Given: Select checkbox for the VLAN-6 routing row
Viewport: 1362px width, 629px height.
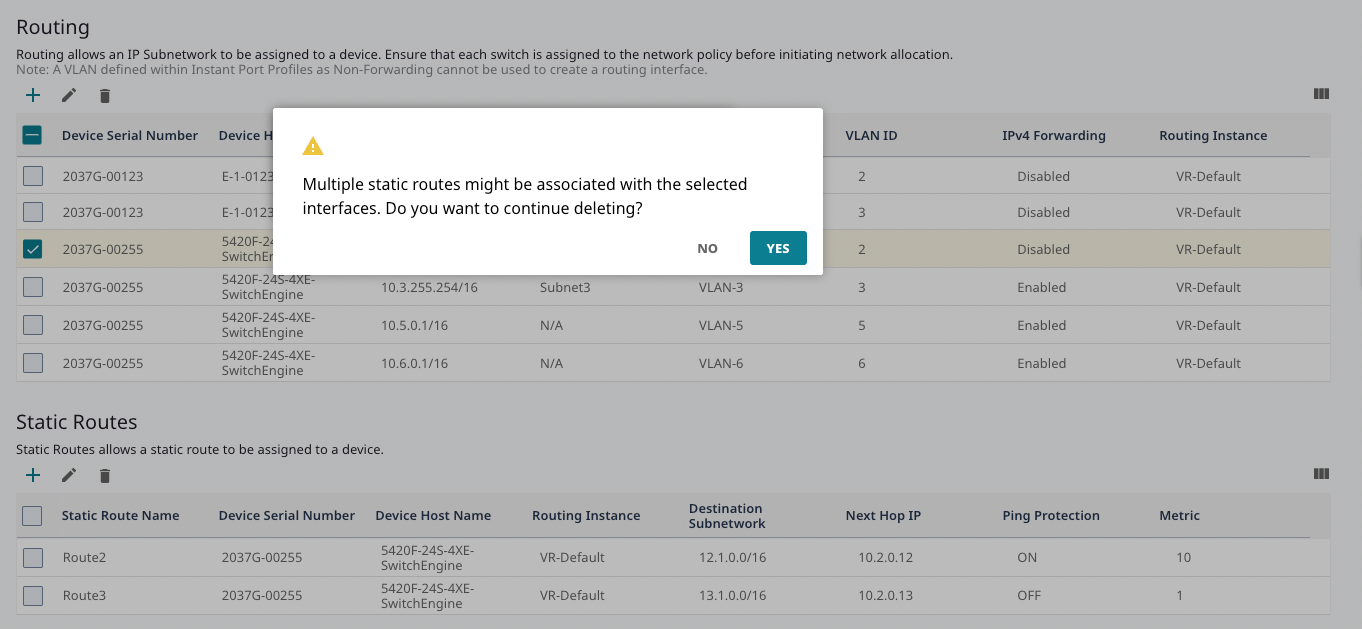Looking at the screenshot, I should tap(33, 363).
